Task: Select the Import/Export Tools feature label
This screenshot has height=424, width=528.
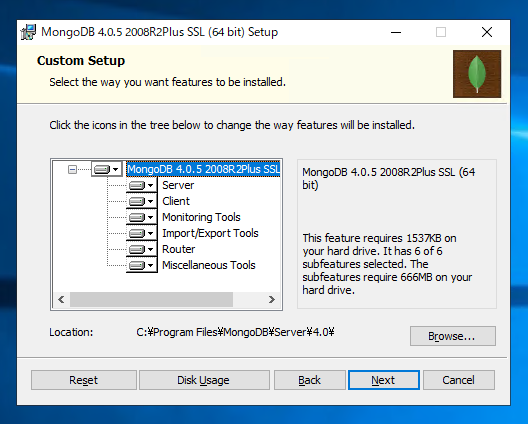Action: coord(210,233)
